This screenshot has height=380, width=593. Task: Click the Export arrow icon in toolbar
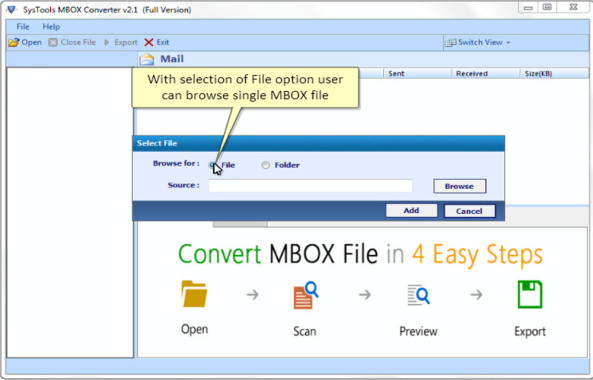(107, 42)
